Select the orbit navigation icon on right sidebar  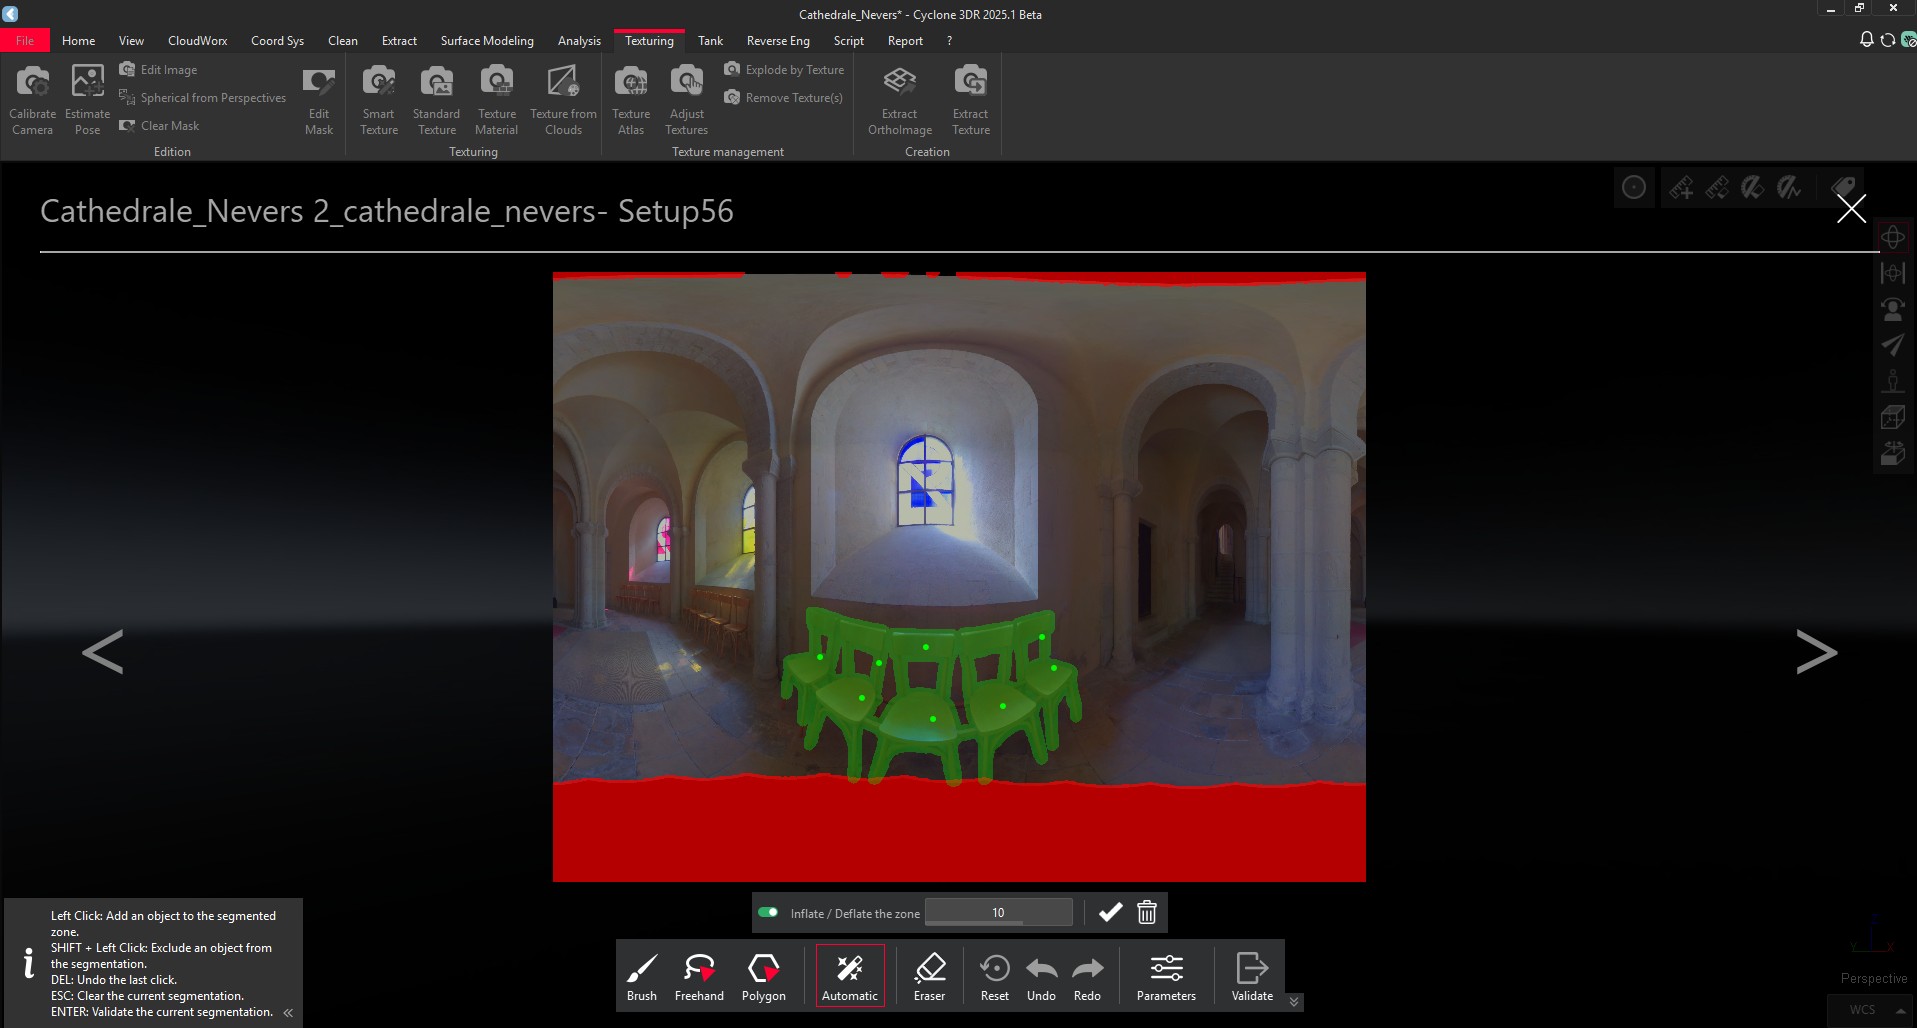[1893, 237]
